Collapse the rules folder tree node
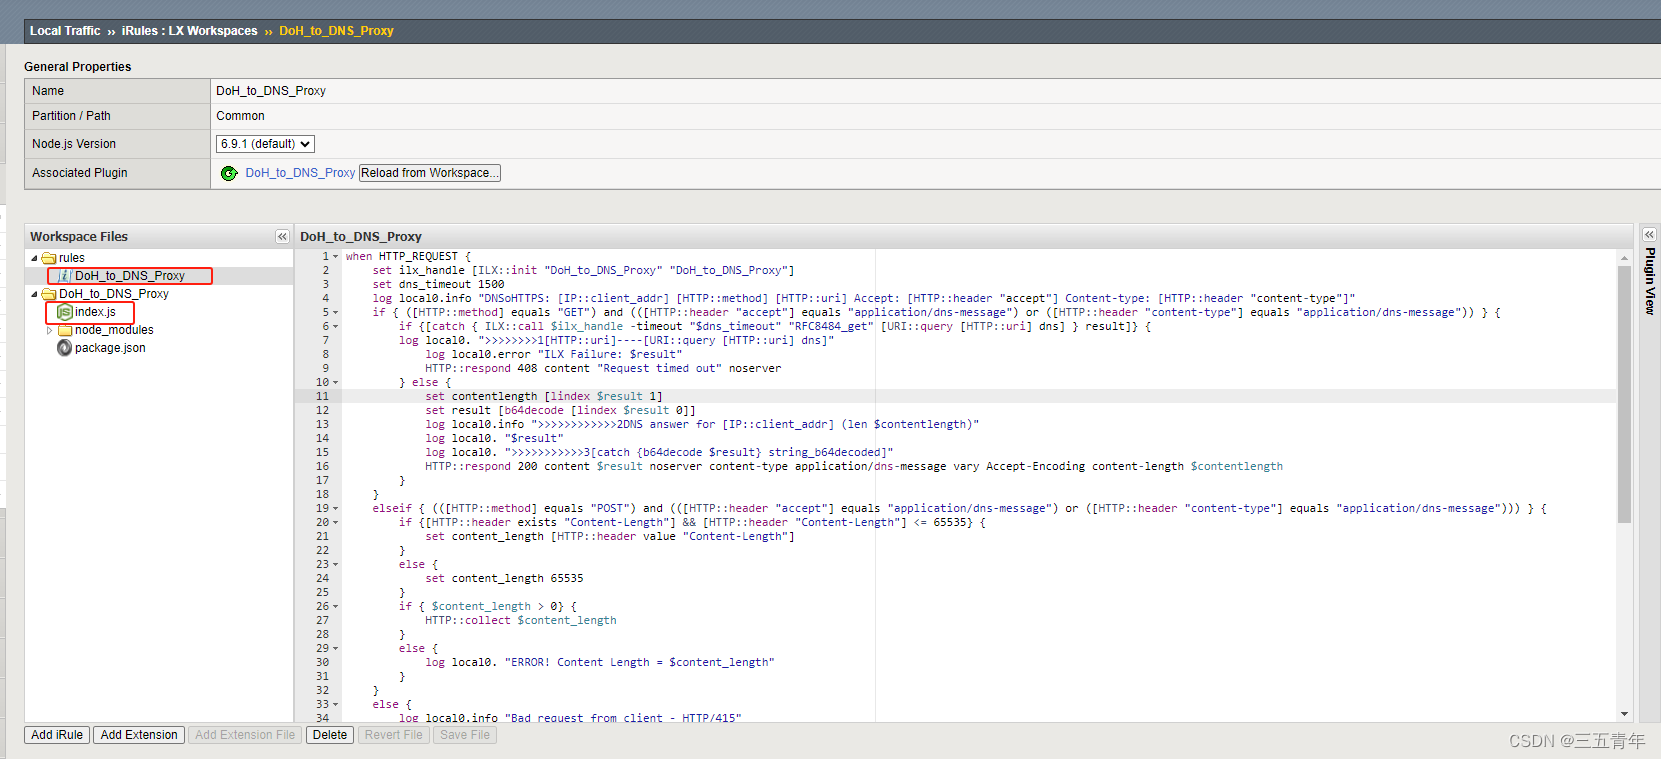 coord(34,258)
